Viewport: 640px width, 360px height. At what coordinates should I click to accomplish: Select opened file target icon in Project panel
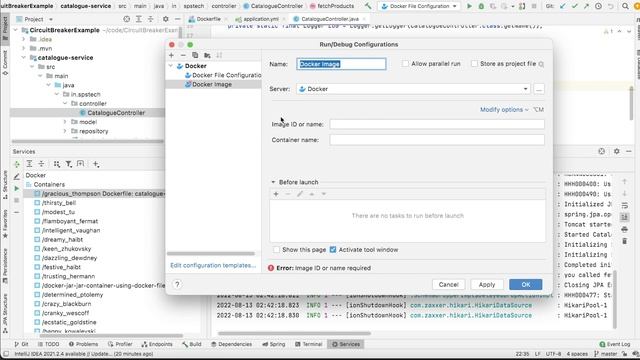(127, 19)
